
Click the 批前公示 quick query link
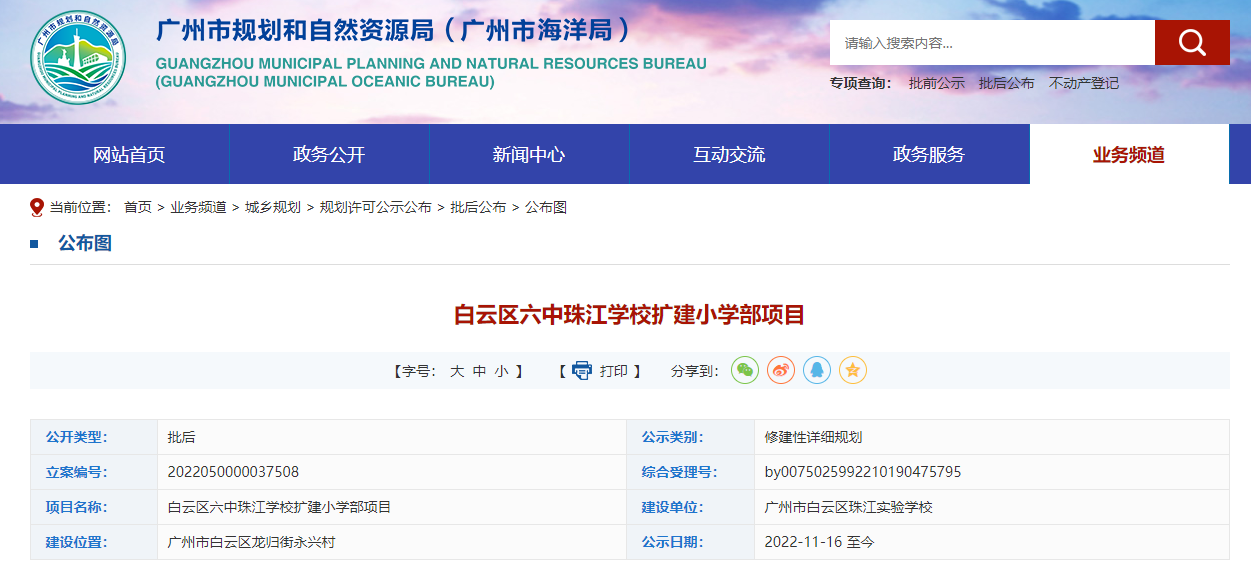point(936,83)
